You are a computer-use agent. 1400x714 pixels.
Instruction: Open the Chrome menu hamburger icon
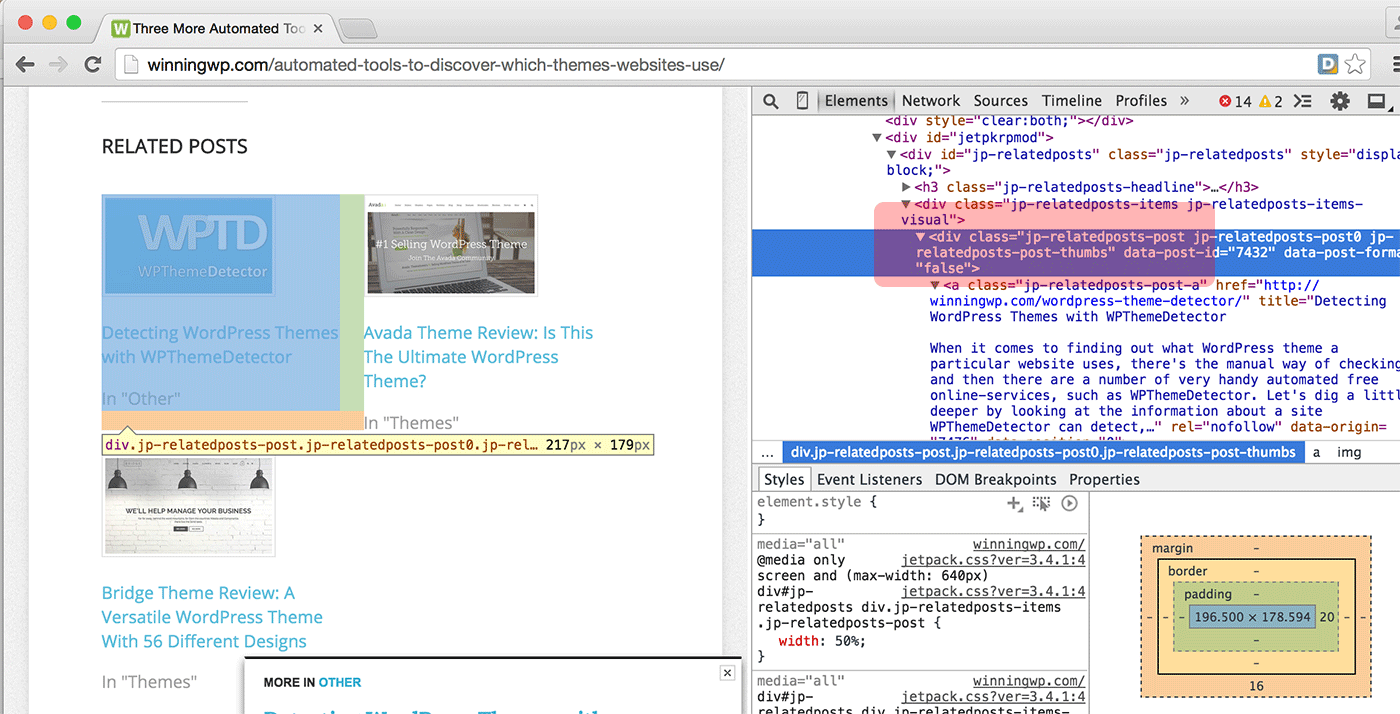[x=1395, y=65]
